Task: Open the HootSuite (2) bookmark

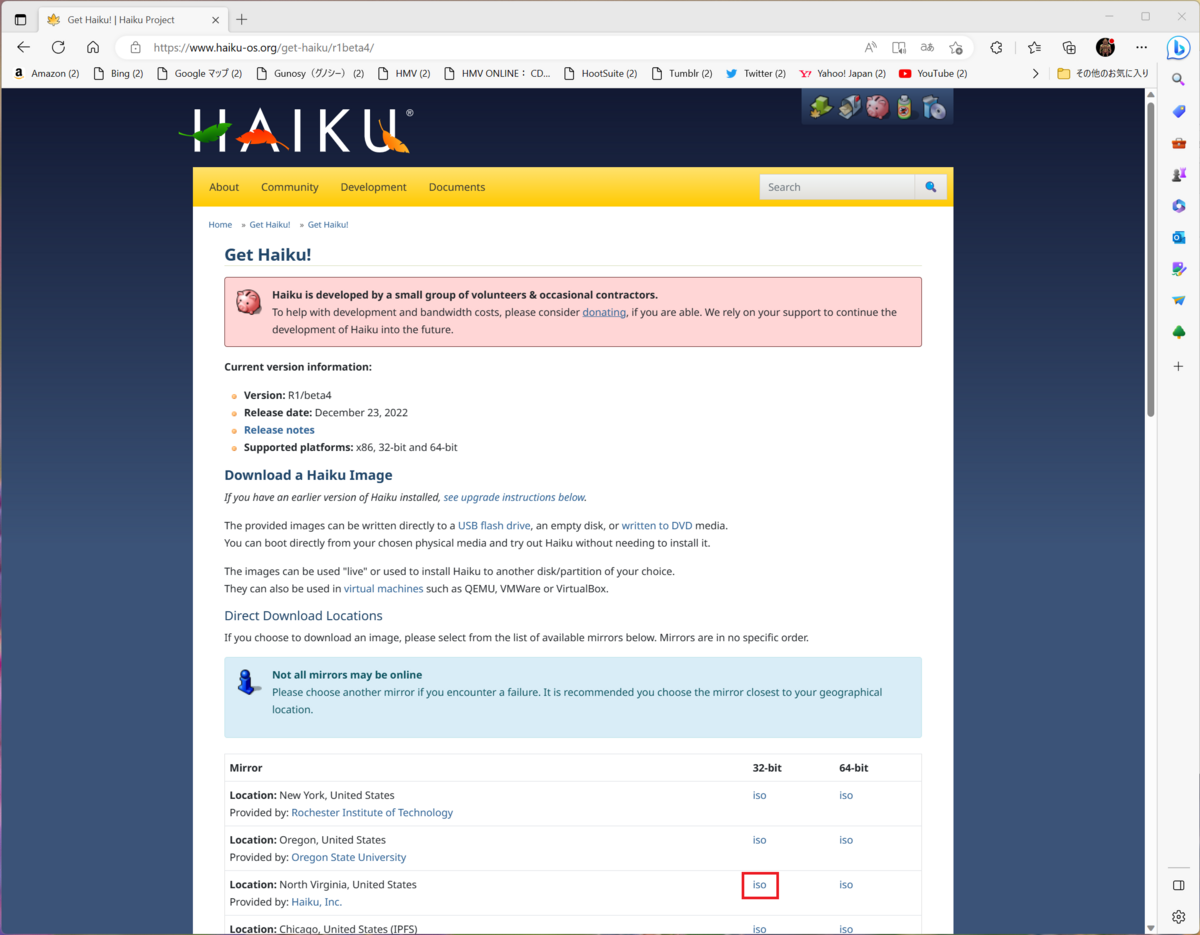Action: pos(600,73)
